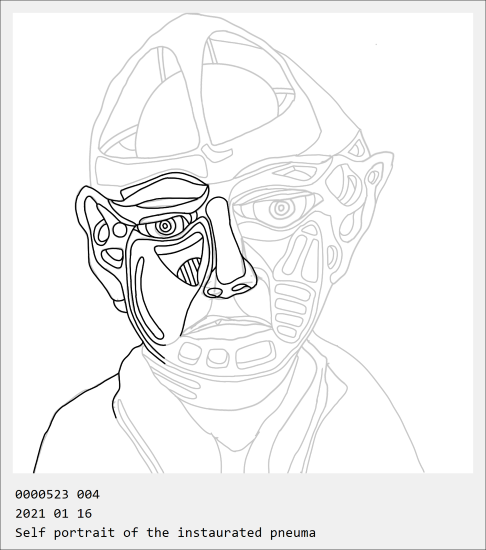Click the dark shoulder outline
This screenshot has width=486, height=550.
79,409
